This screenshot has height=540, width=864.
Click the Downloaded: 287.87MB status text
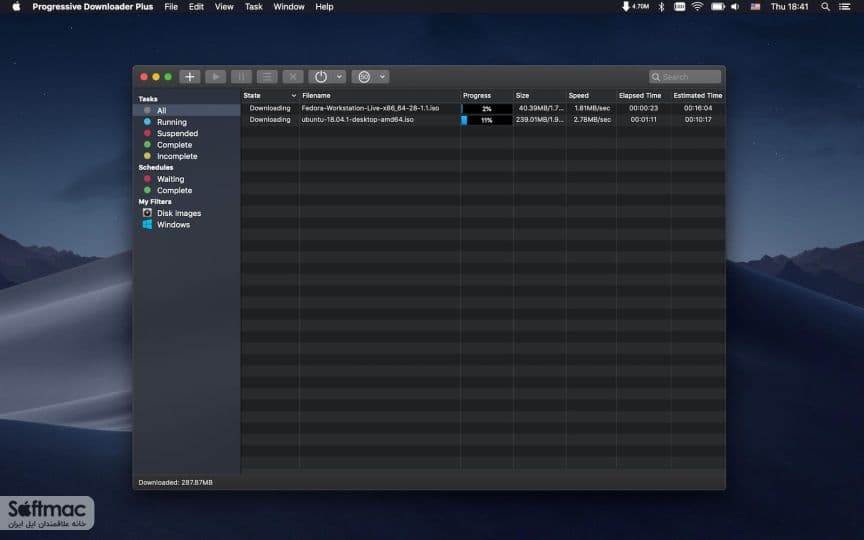coord(175,482)
